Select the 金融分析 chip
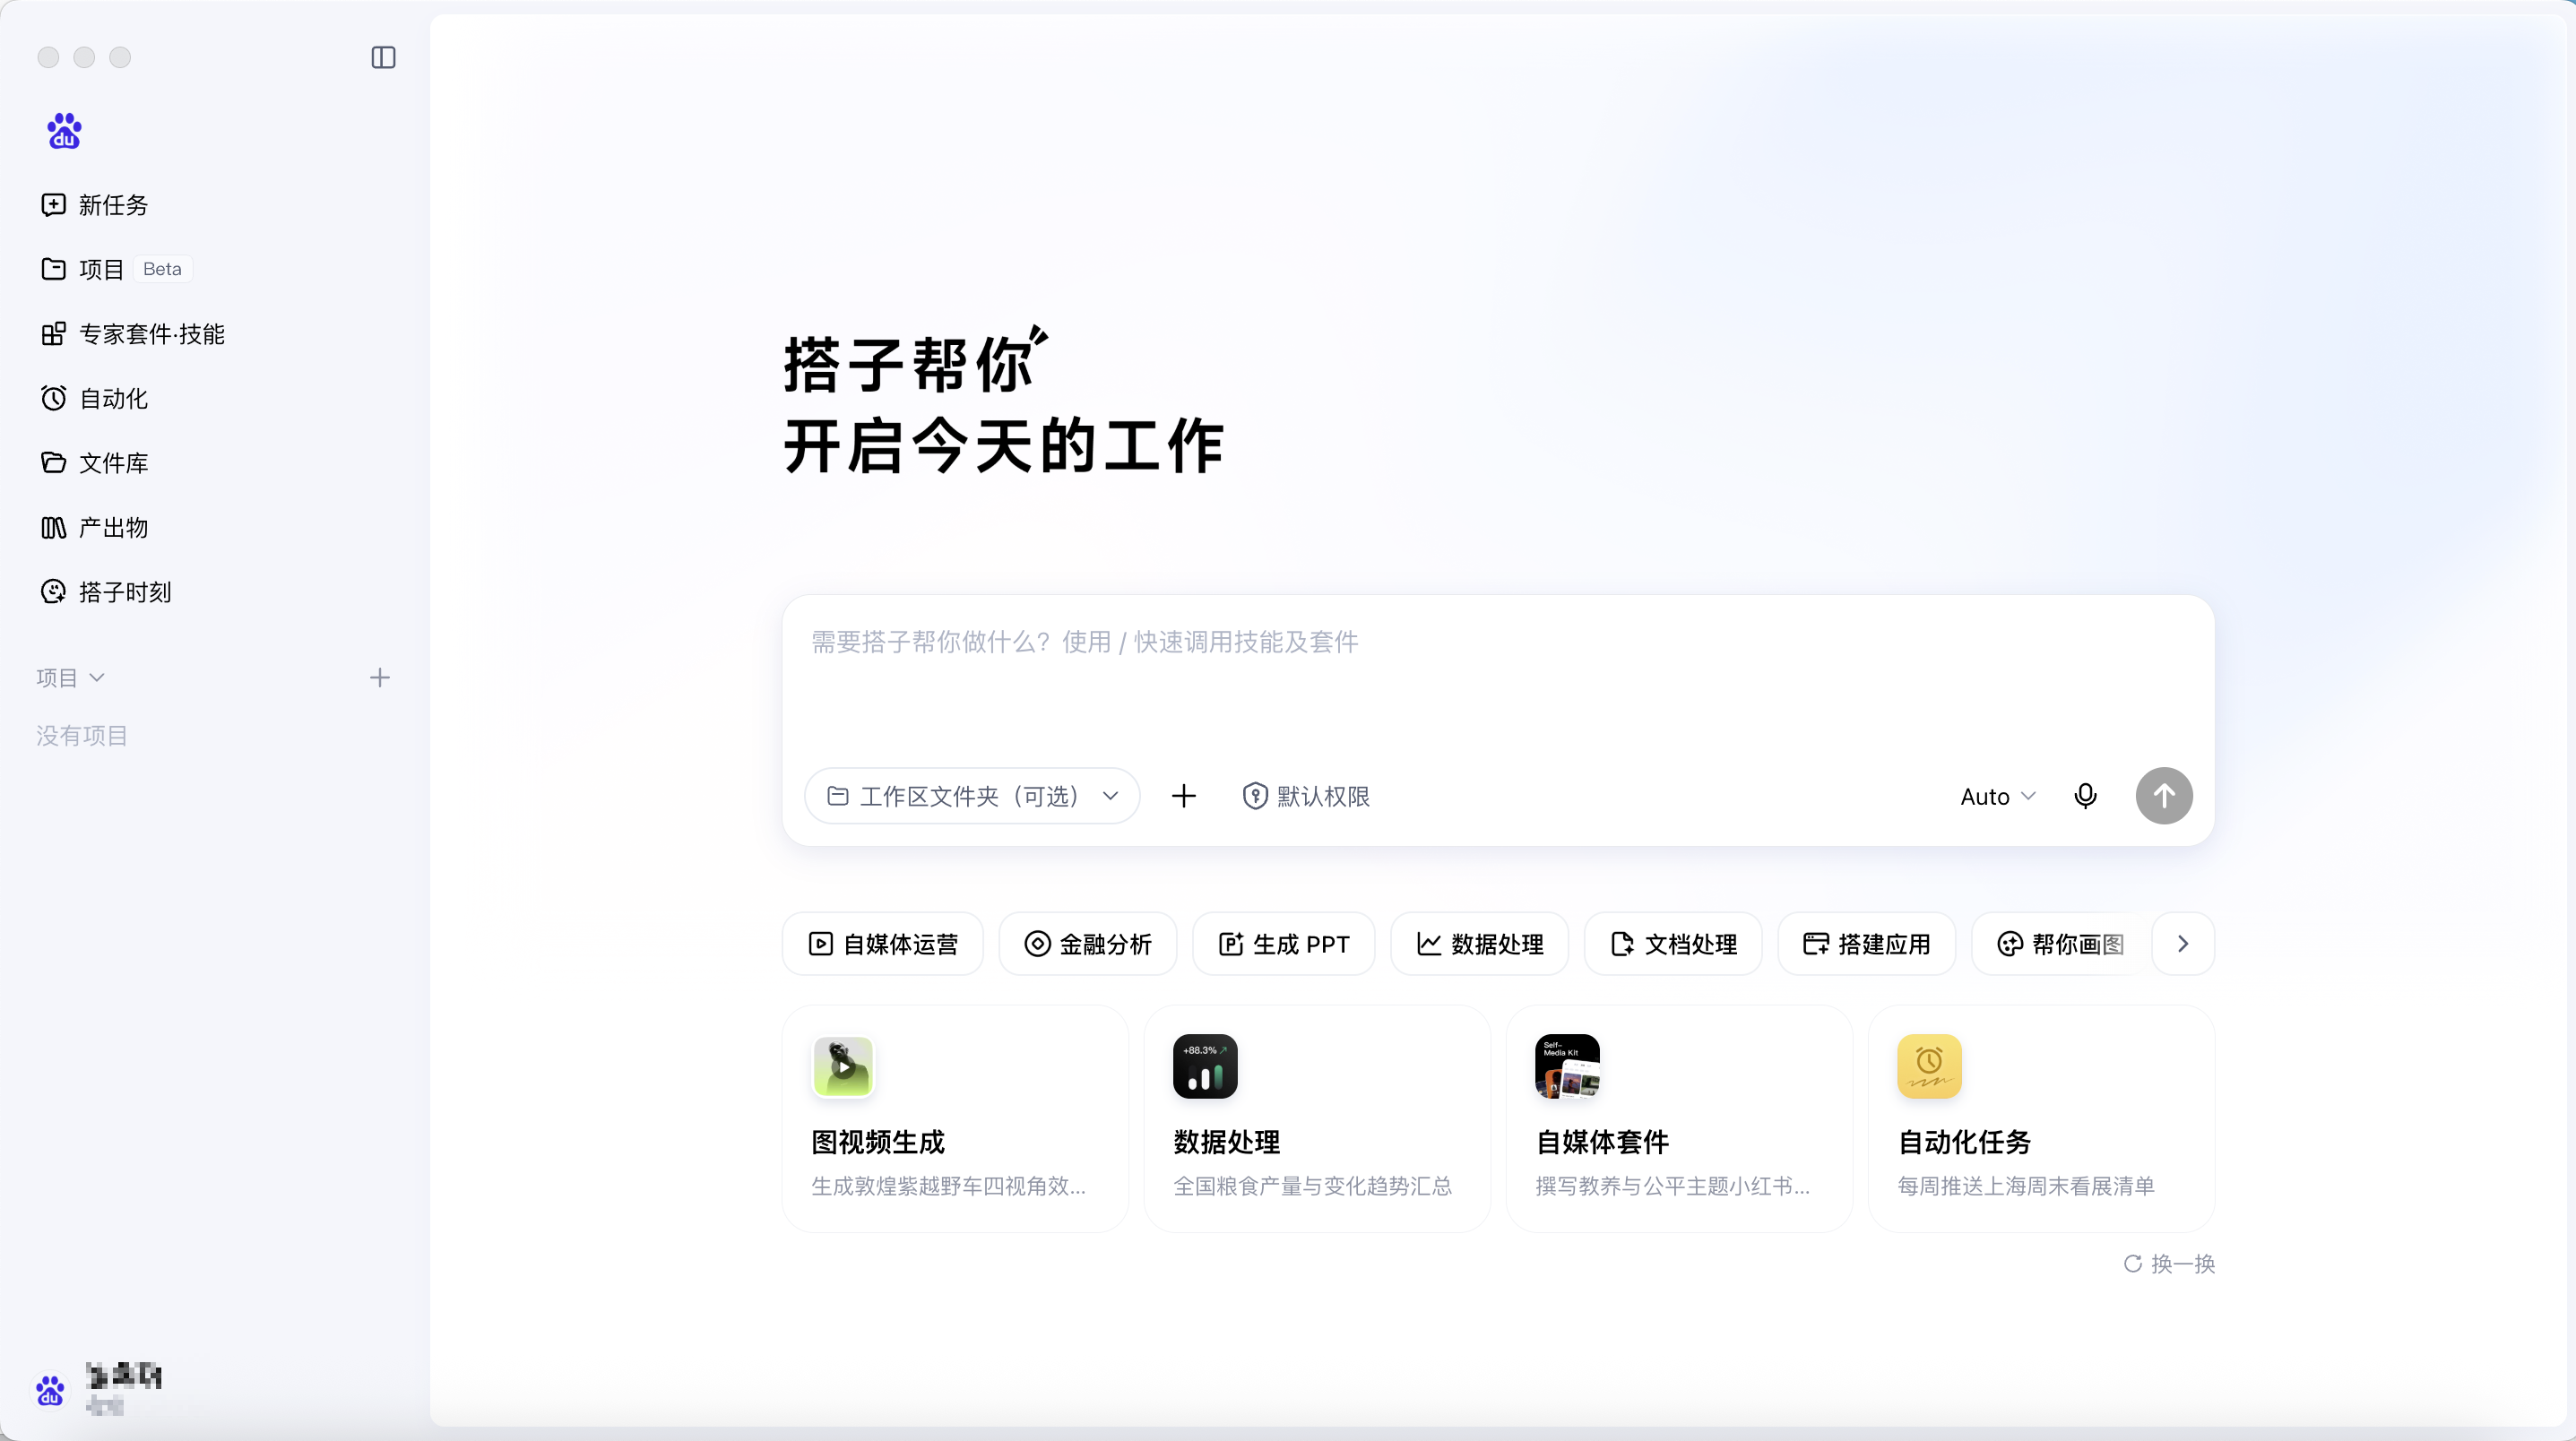The height and width of the screenshot is (1441, 2576). click(x=1088, y=944)
